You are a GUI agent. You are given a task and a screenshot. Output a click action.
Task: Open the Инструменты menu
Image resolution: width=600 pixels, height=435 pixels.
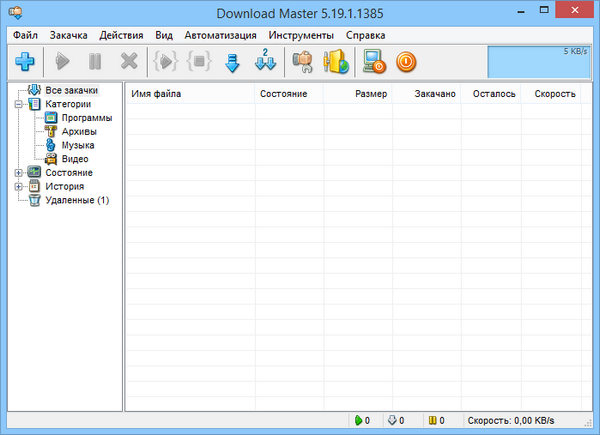(x=300, y=34)
